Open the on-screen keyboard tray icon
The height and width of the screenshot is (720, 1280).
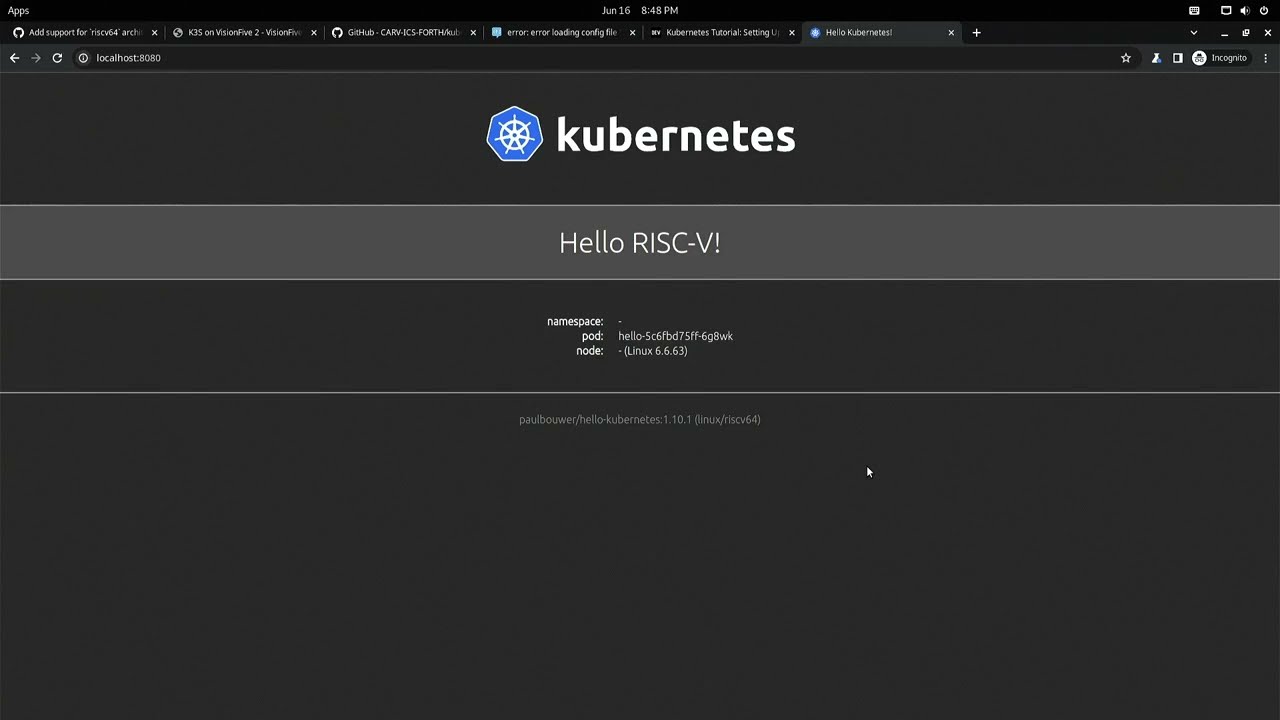(x=1194, y=10)
